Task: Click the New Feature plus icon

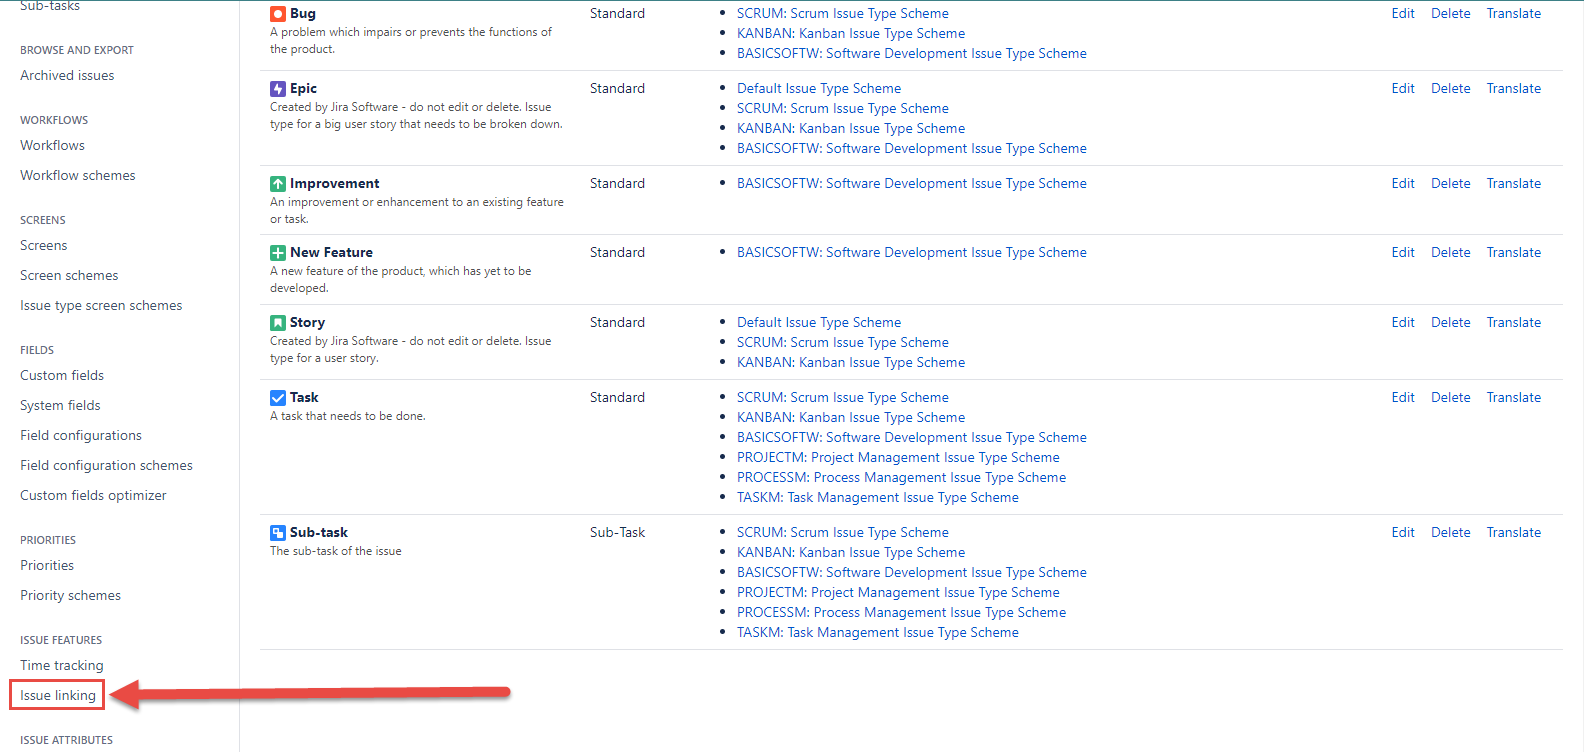Action: [x=278, y=253]
